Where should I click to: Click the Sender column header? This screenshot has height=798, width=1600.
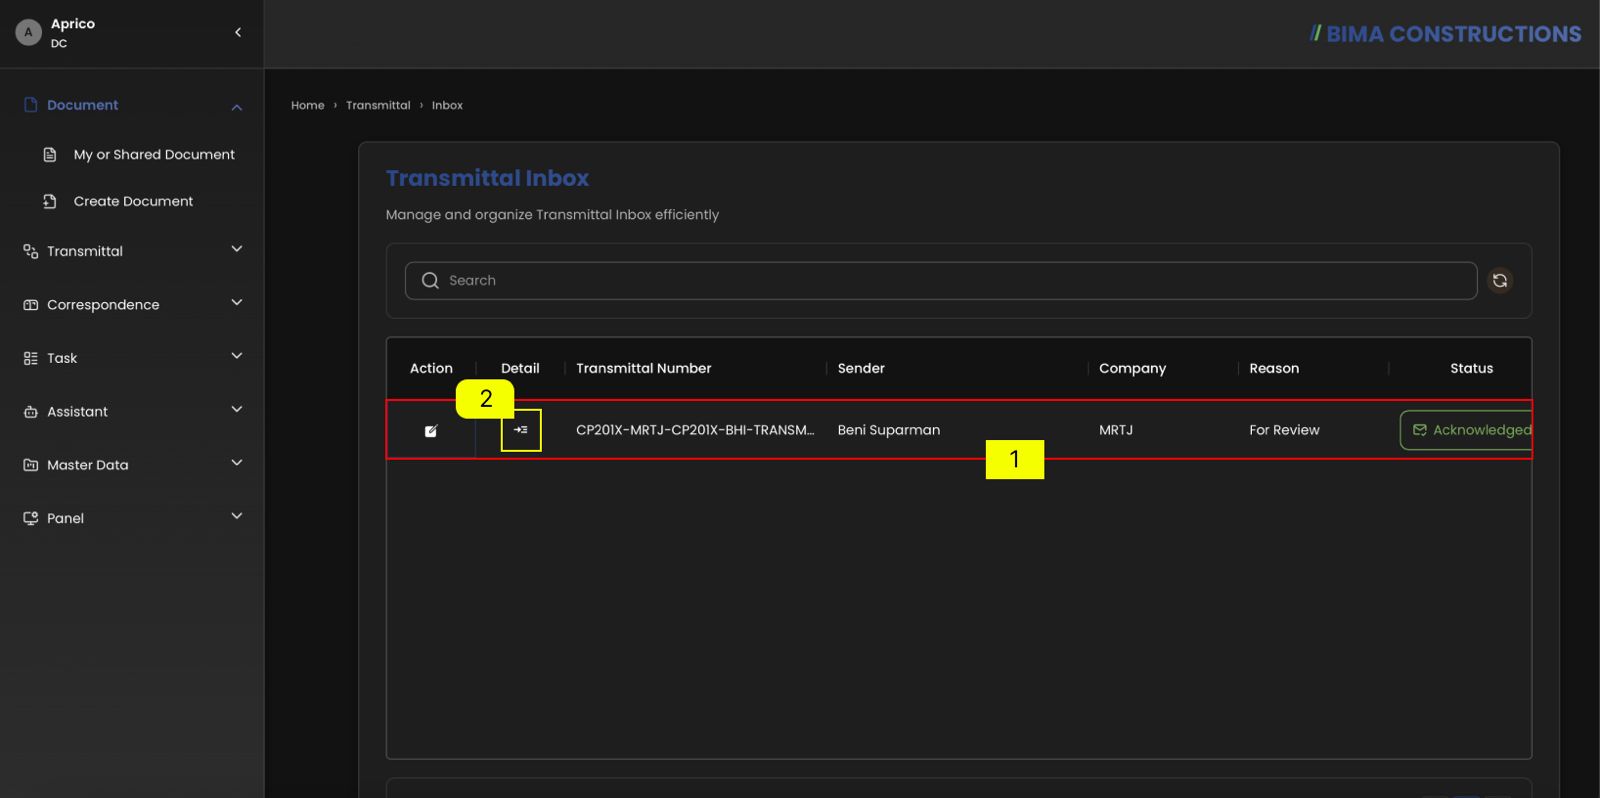point(861,368)
